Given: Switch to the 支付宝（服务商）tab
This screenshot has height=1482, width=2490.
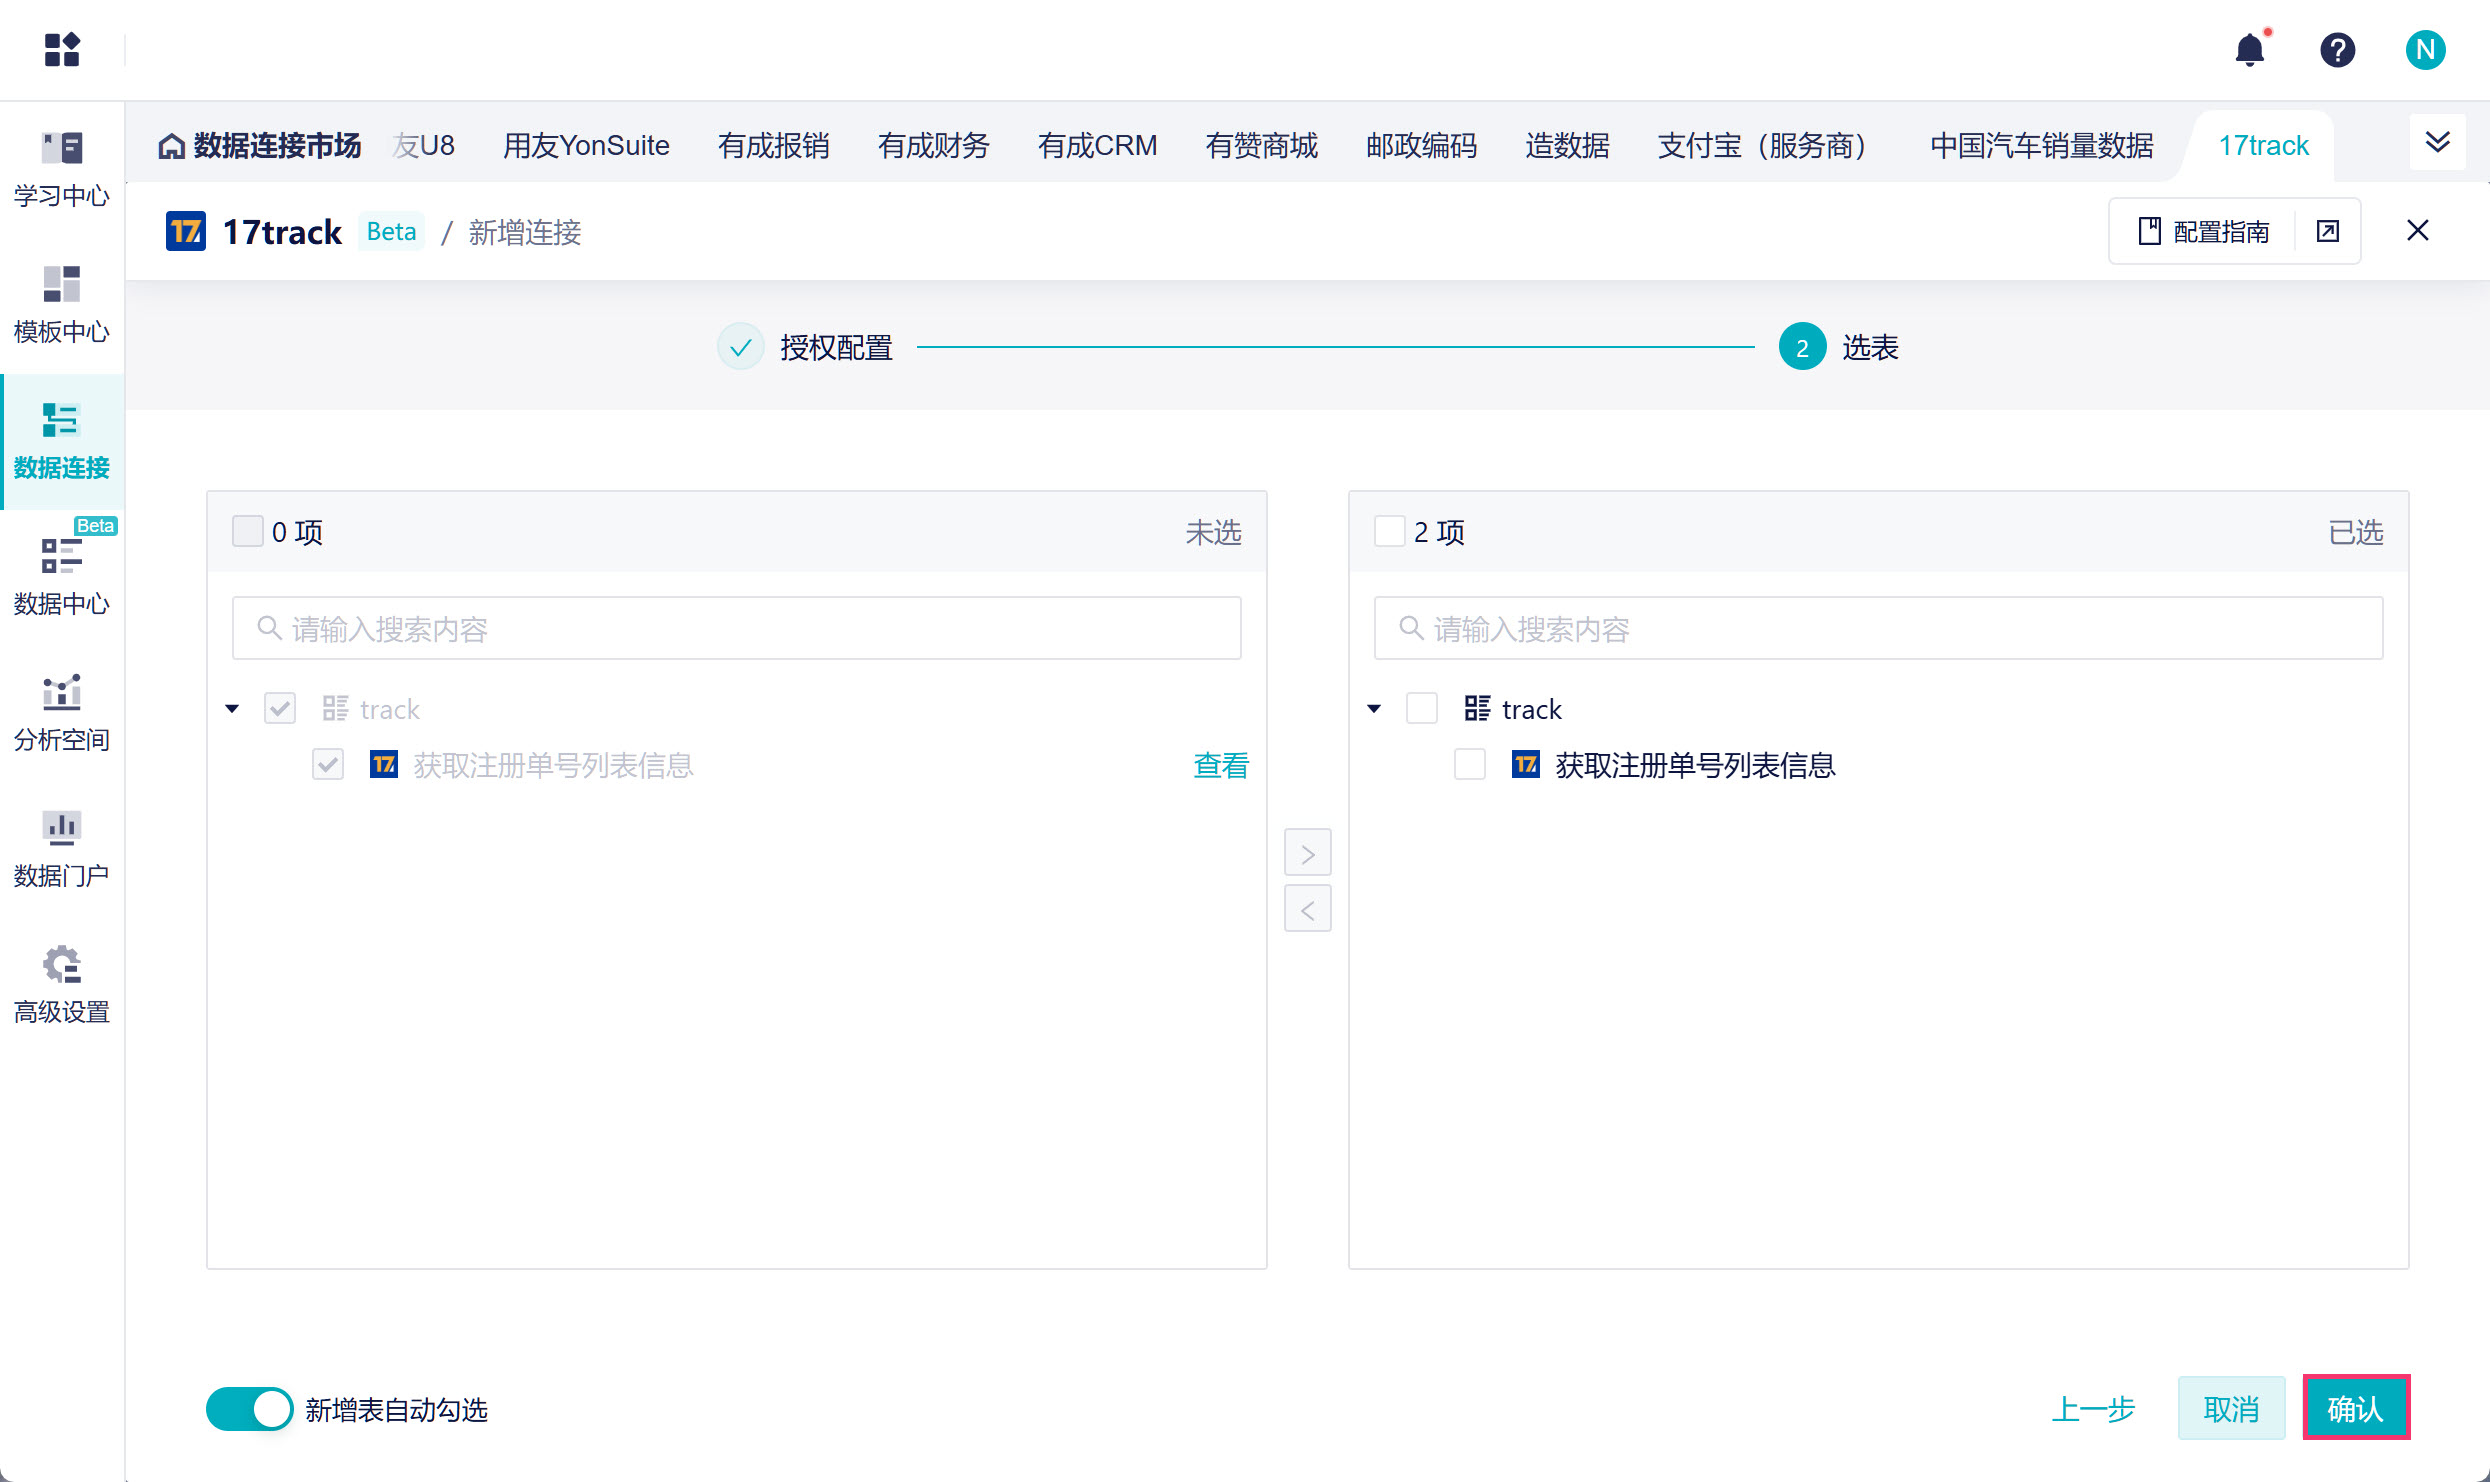Looking at the screenshot, I should click(x=1770, y=146).
